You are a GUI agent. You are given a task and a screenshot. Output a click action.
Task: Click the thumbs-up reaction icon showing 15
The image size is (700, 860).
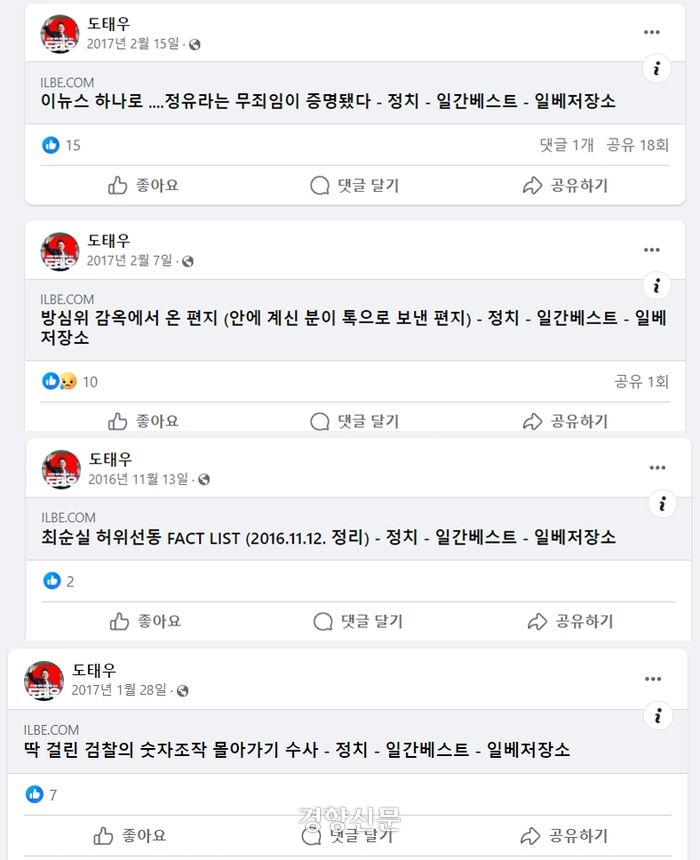pyautogui.click(x=51, y=145)
